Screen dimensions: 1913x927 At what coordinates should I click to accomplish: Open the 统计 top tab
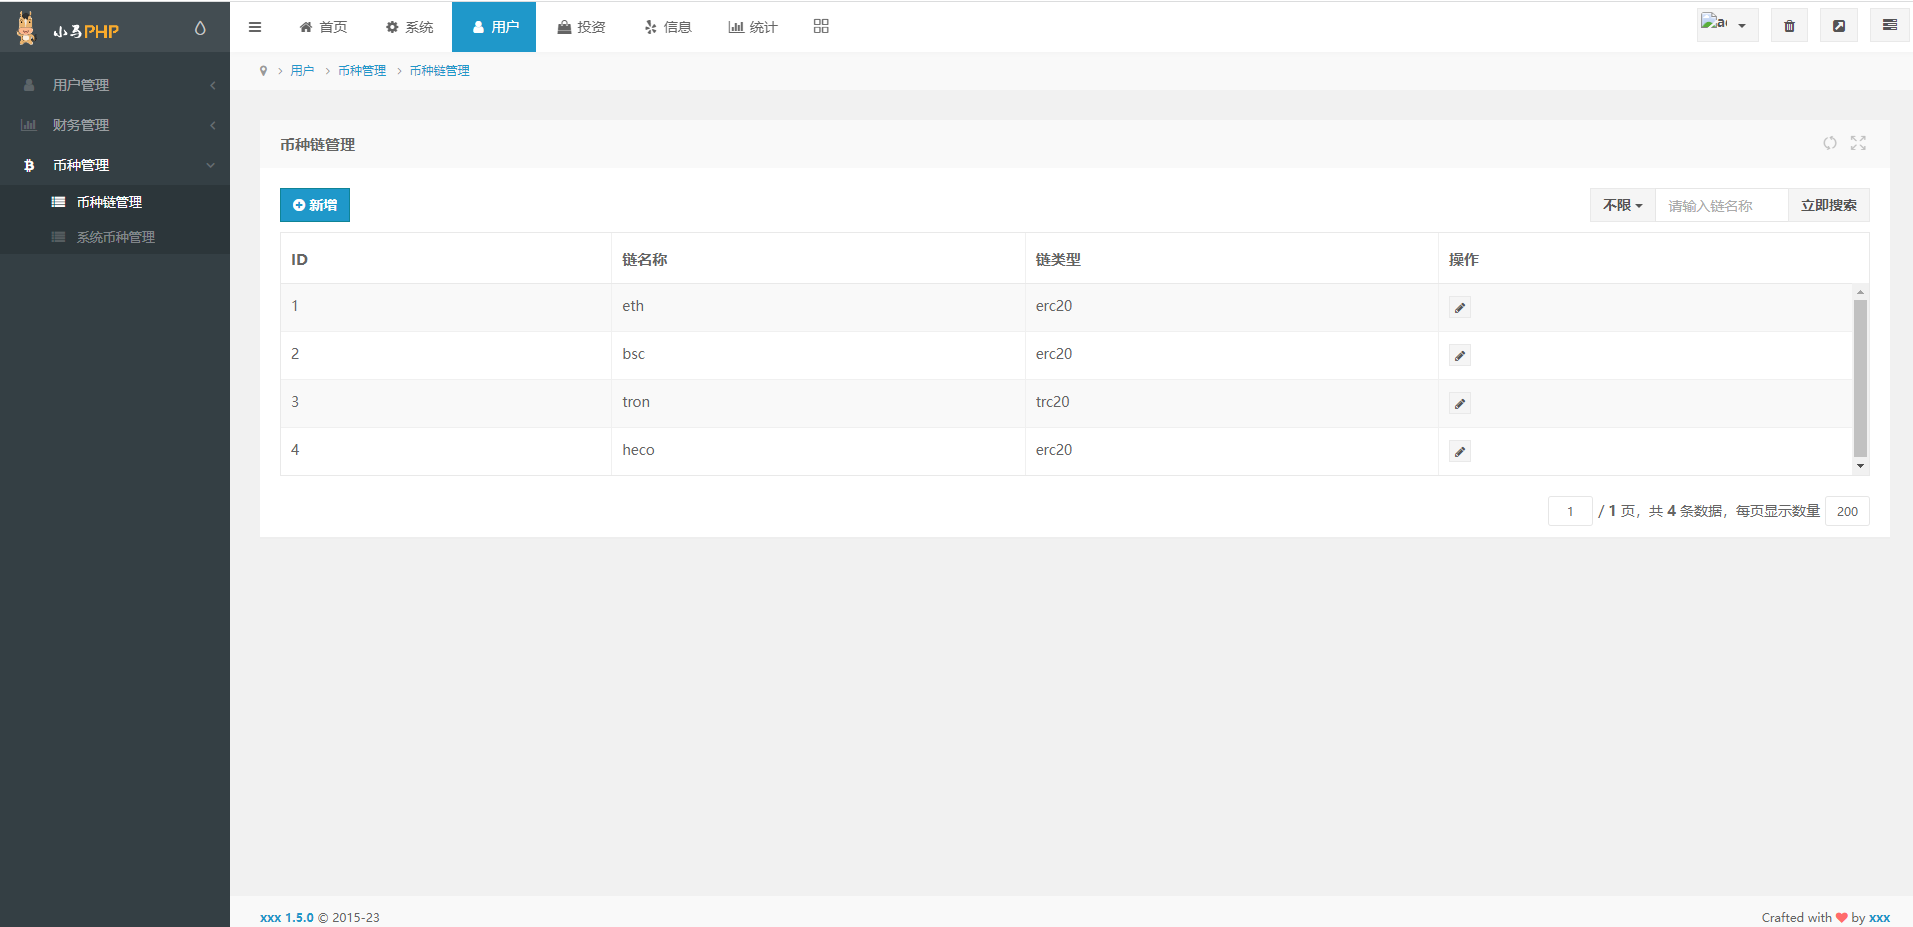(x=752, y=27)
